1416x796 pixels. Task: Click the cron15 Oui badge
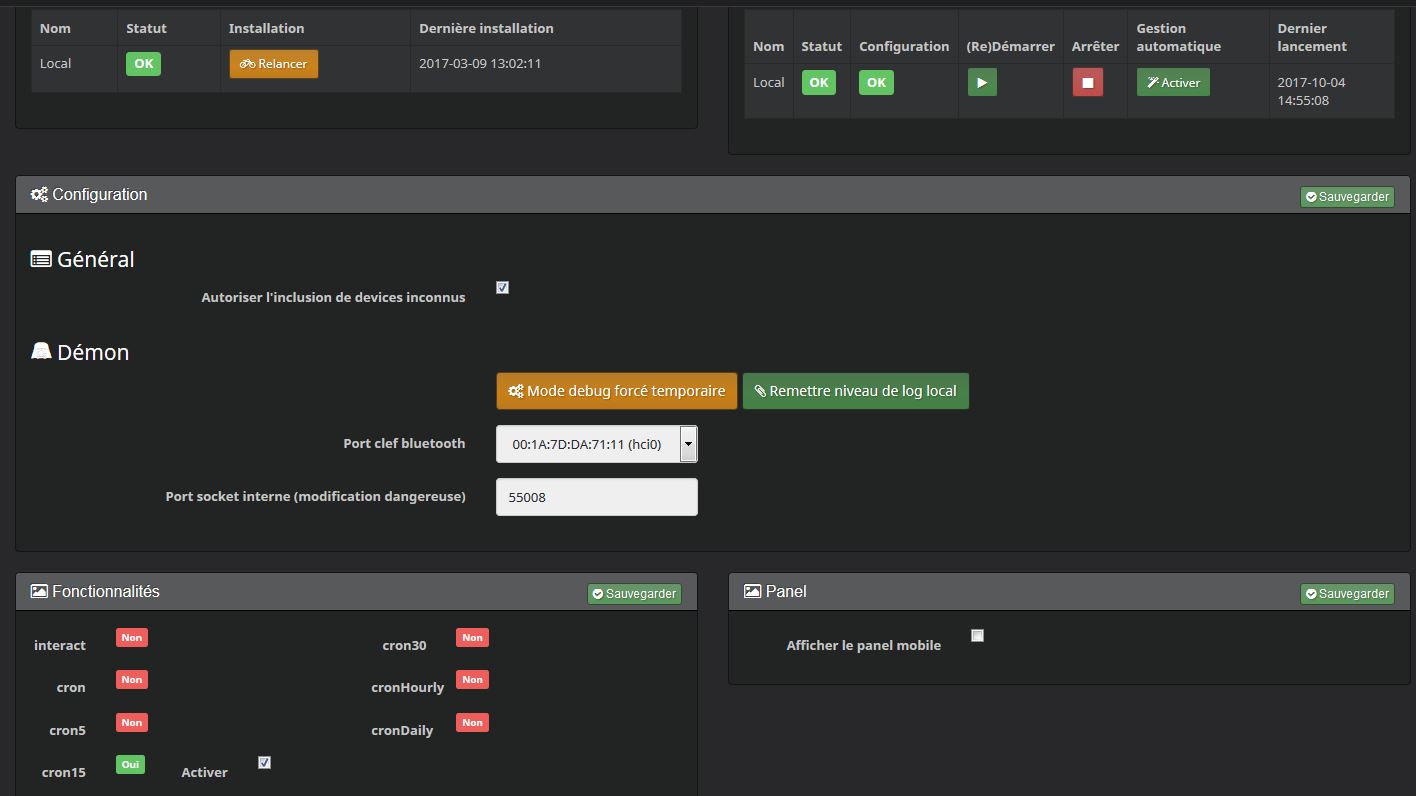pyautogui.click(x=130, y=765)
